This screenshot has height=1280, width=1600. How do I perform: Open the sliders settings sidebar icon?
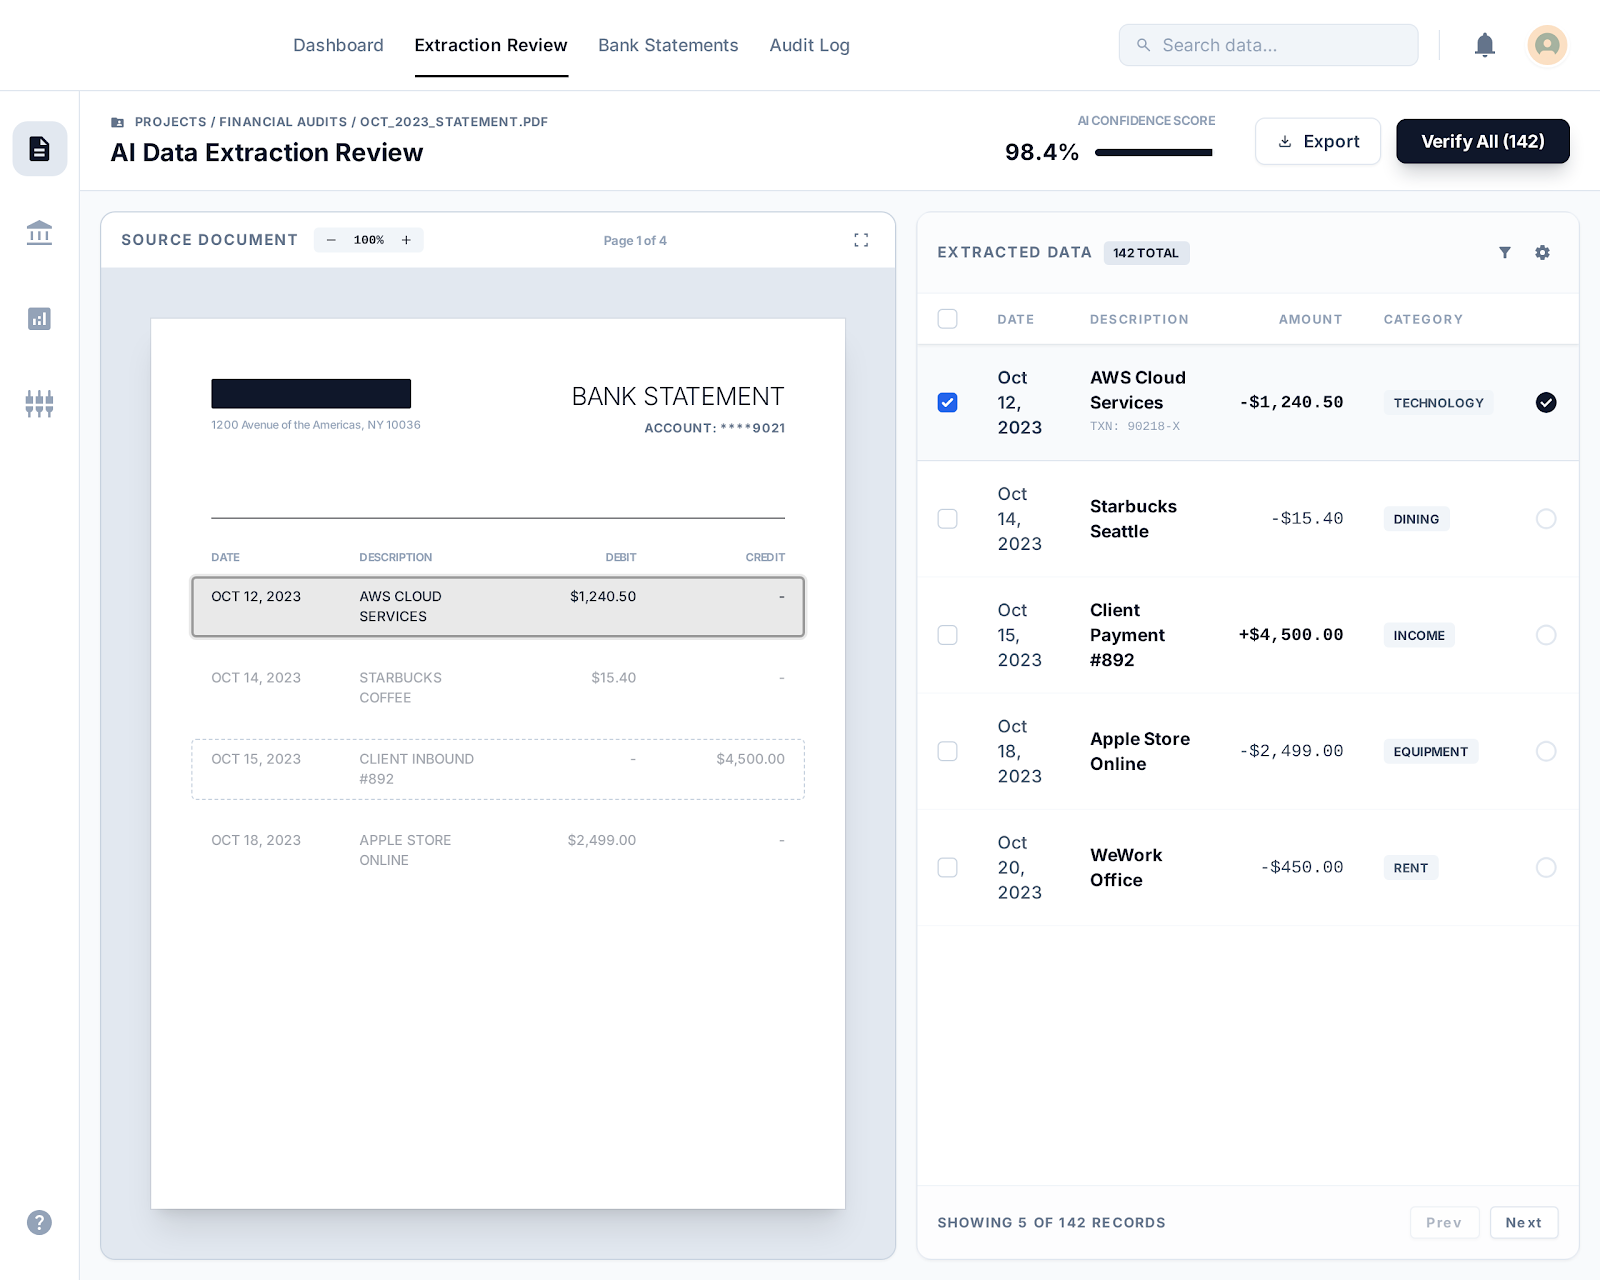coord(39,404)
